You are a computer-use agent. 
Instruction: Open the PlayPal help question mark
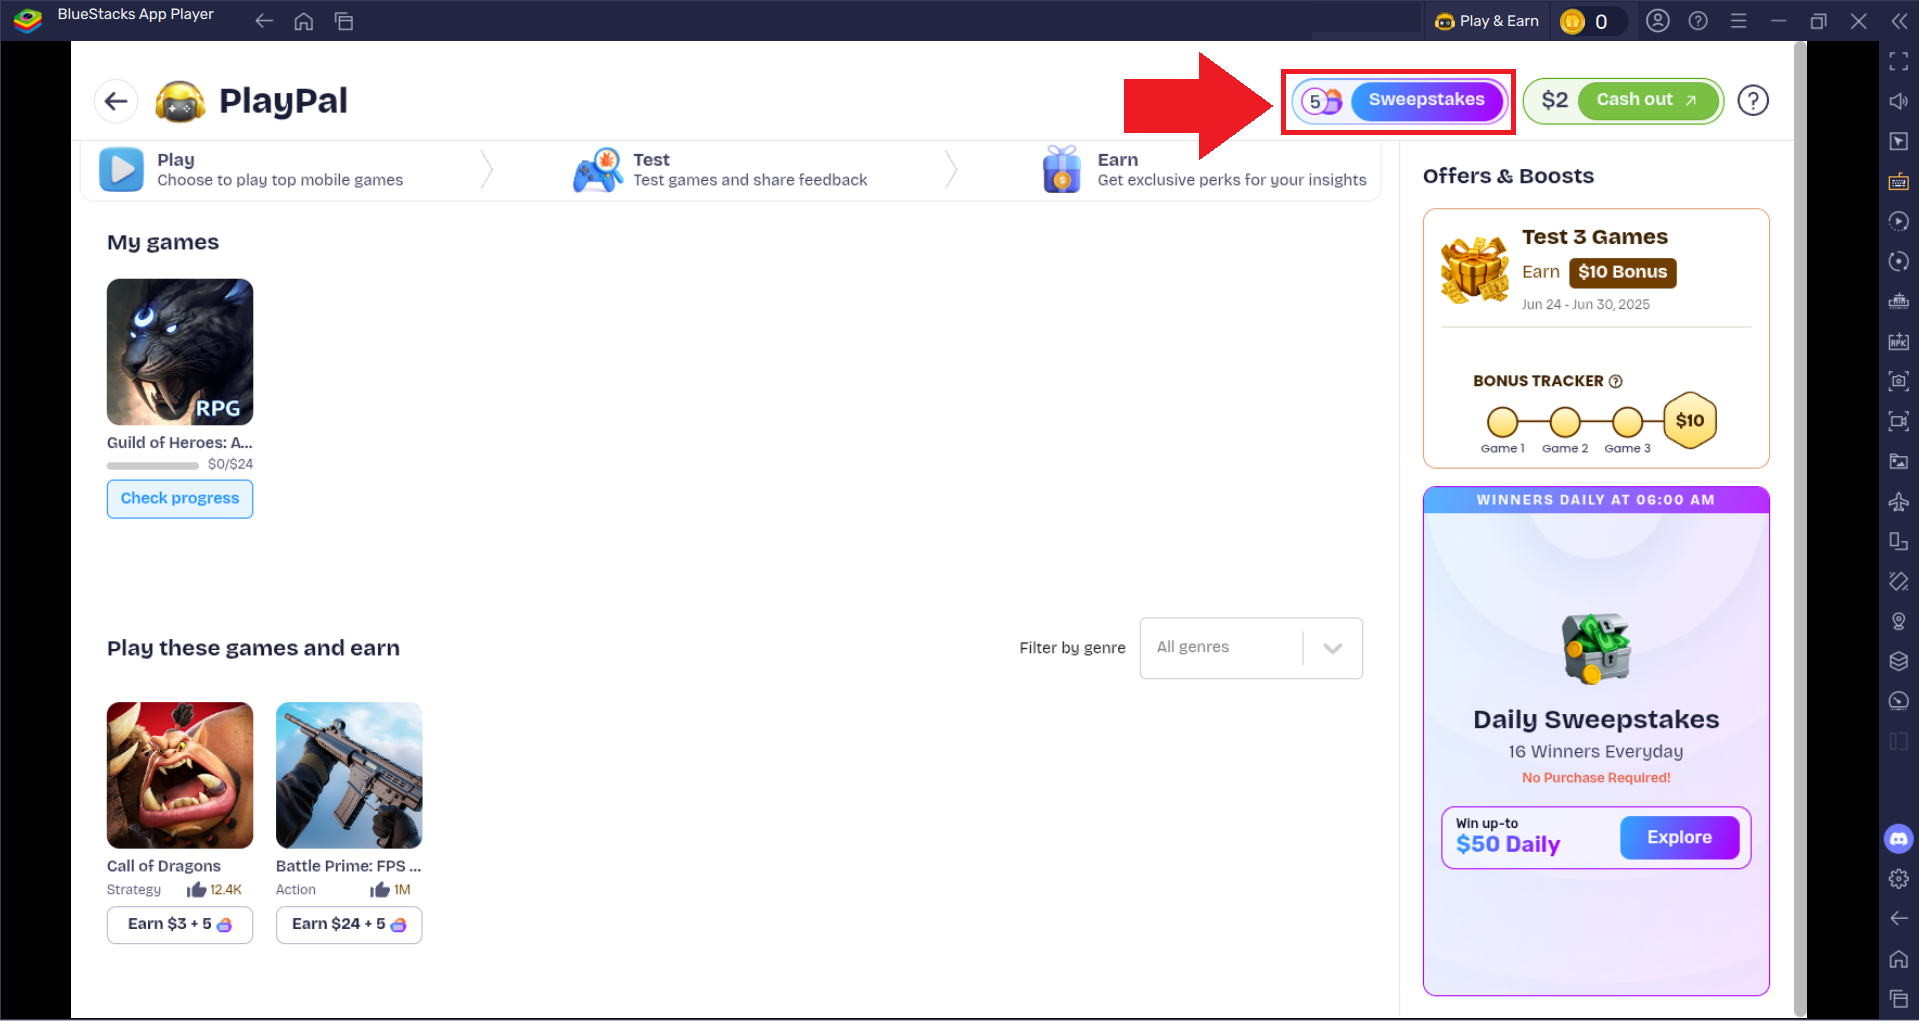click(1752, 101)
